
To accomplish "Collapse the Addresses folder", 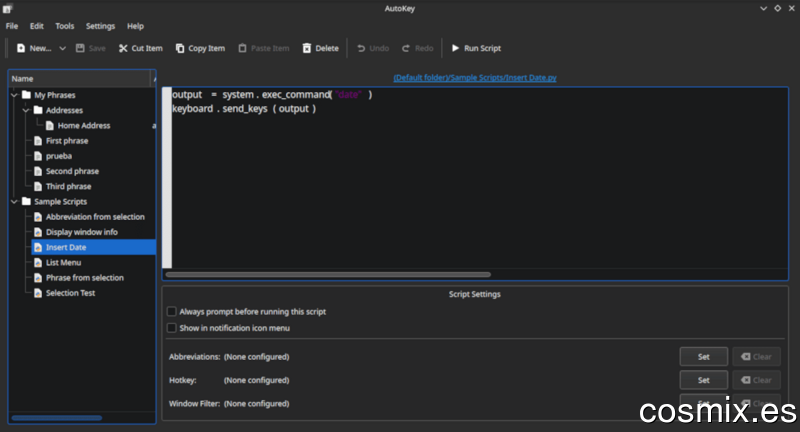I will click(26, 110).
